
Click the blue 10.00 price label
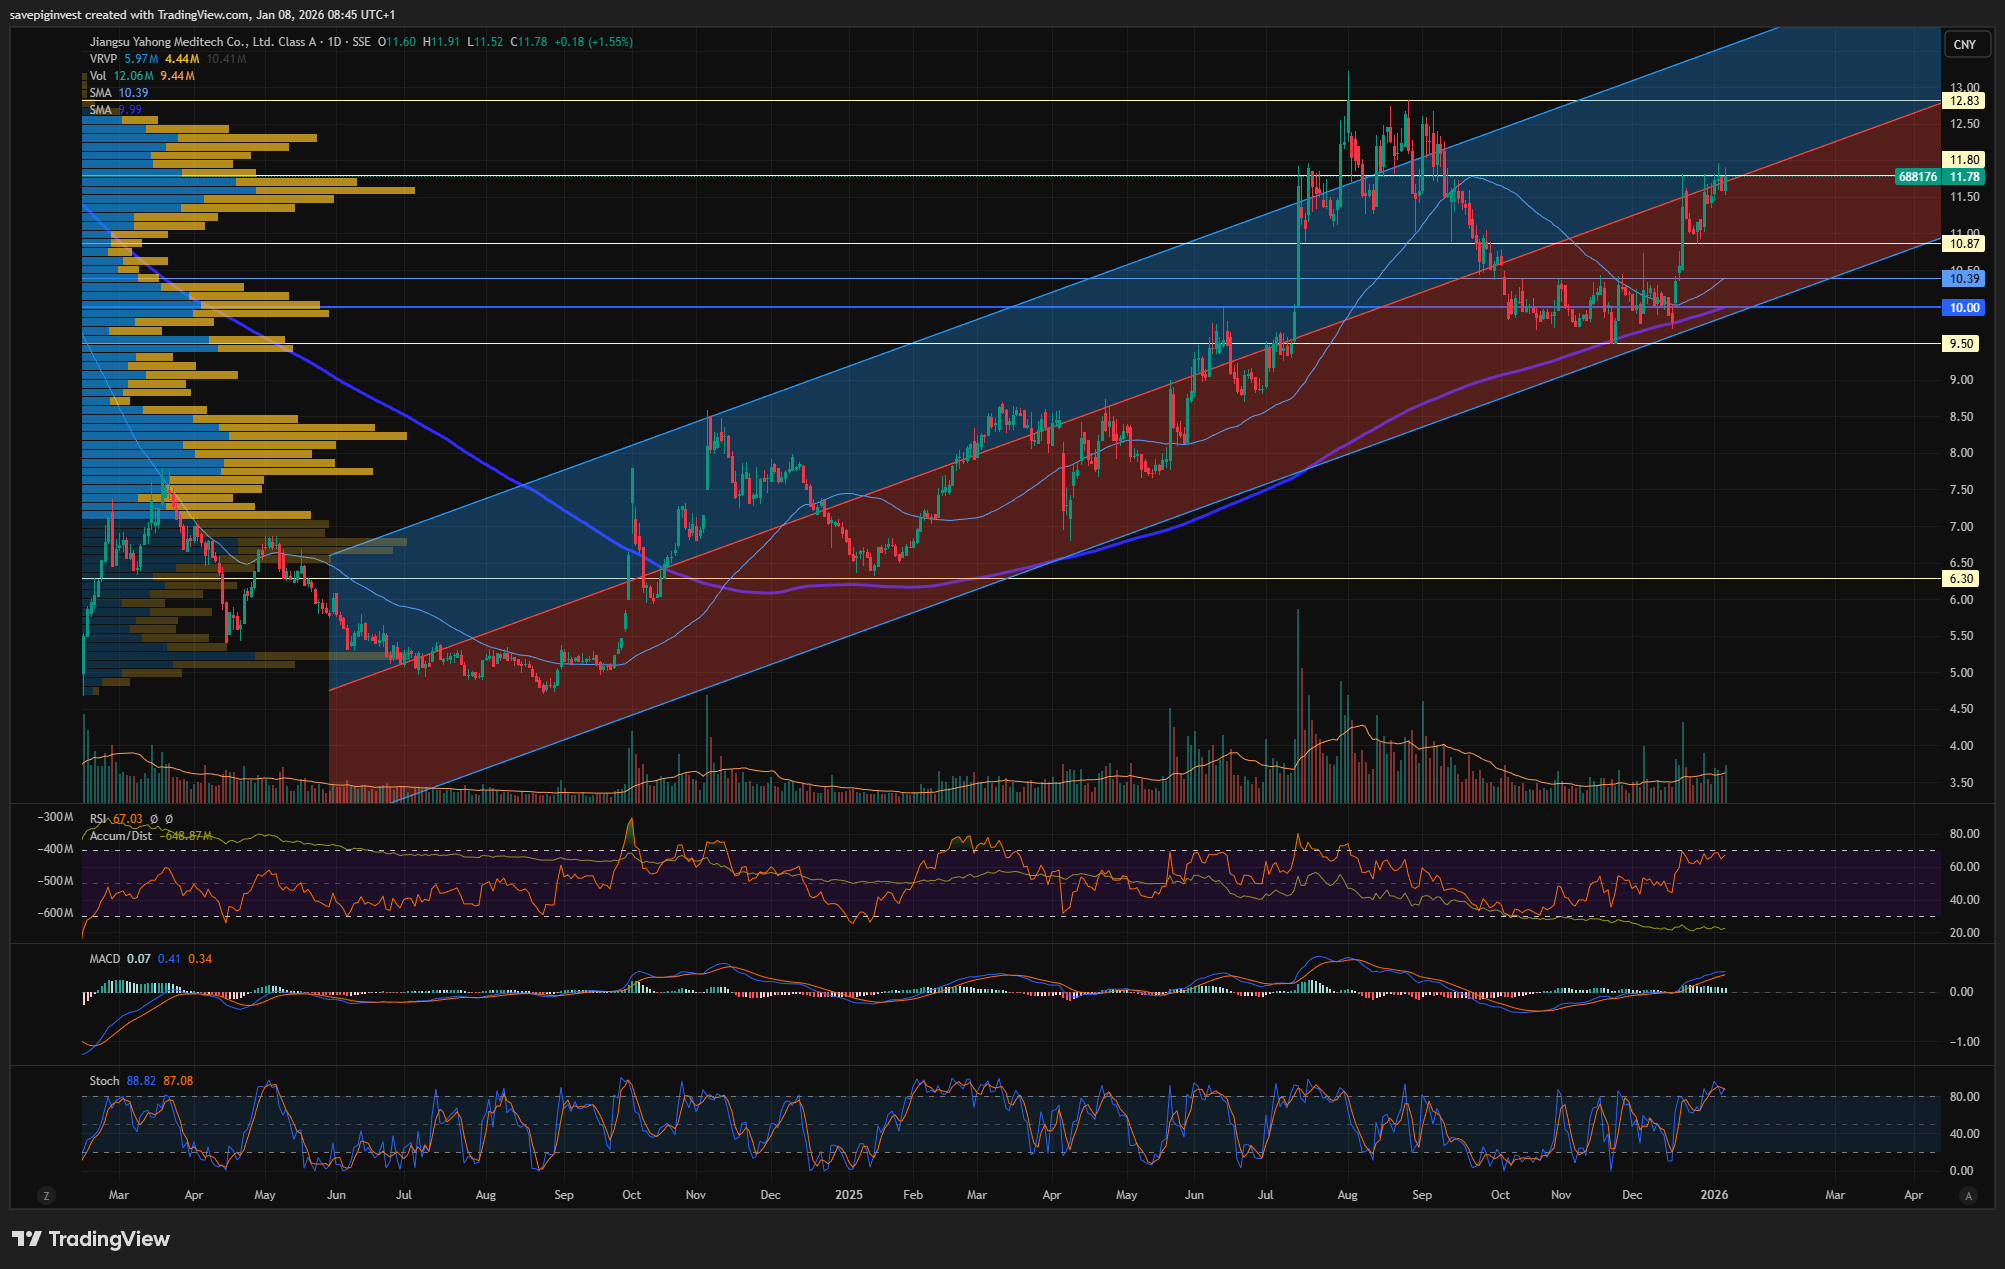click(x=1964, y=308)
